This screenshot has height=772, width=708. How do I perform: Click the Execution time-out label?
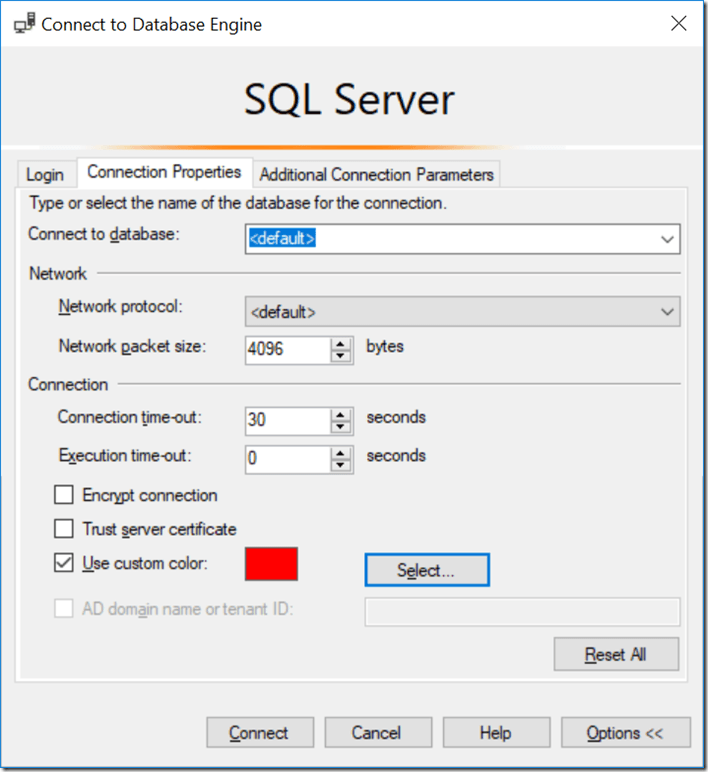click(x=125, y=456)
